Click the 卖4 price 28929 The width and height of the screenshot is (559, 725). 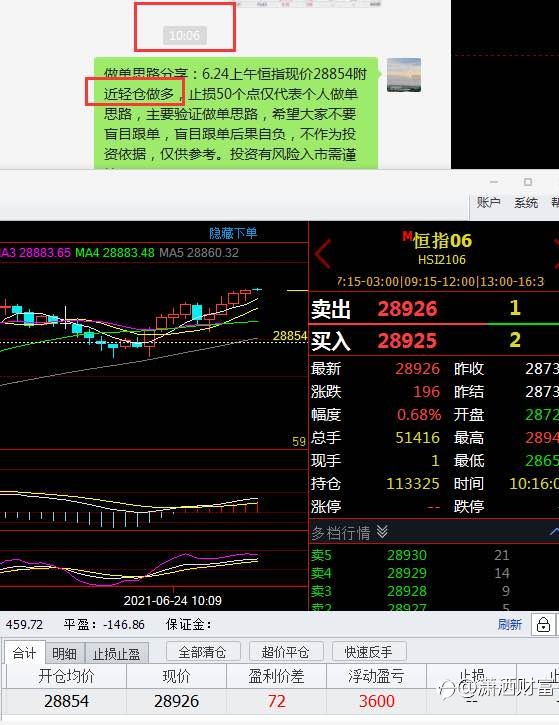[x=407, y=573]
